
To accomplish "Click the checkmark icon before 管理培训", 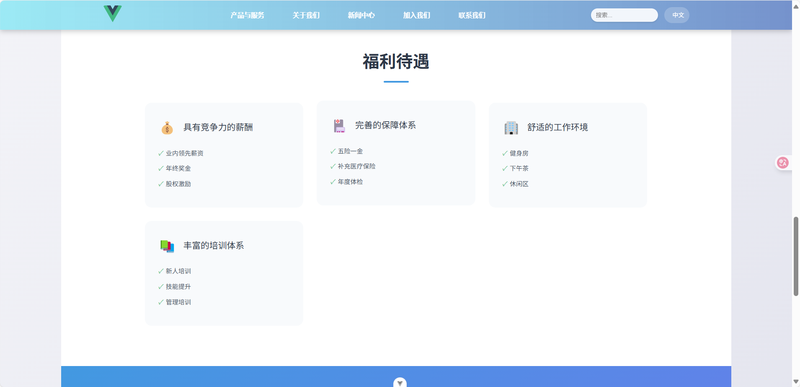I will pos(161,302).
